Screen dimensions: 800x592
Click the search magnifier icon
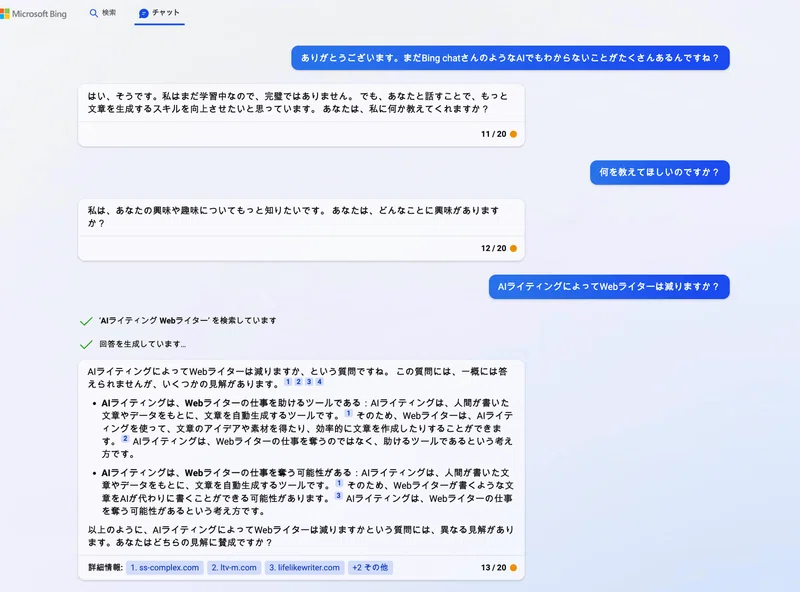pos(93,13)
